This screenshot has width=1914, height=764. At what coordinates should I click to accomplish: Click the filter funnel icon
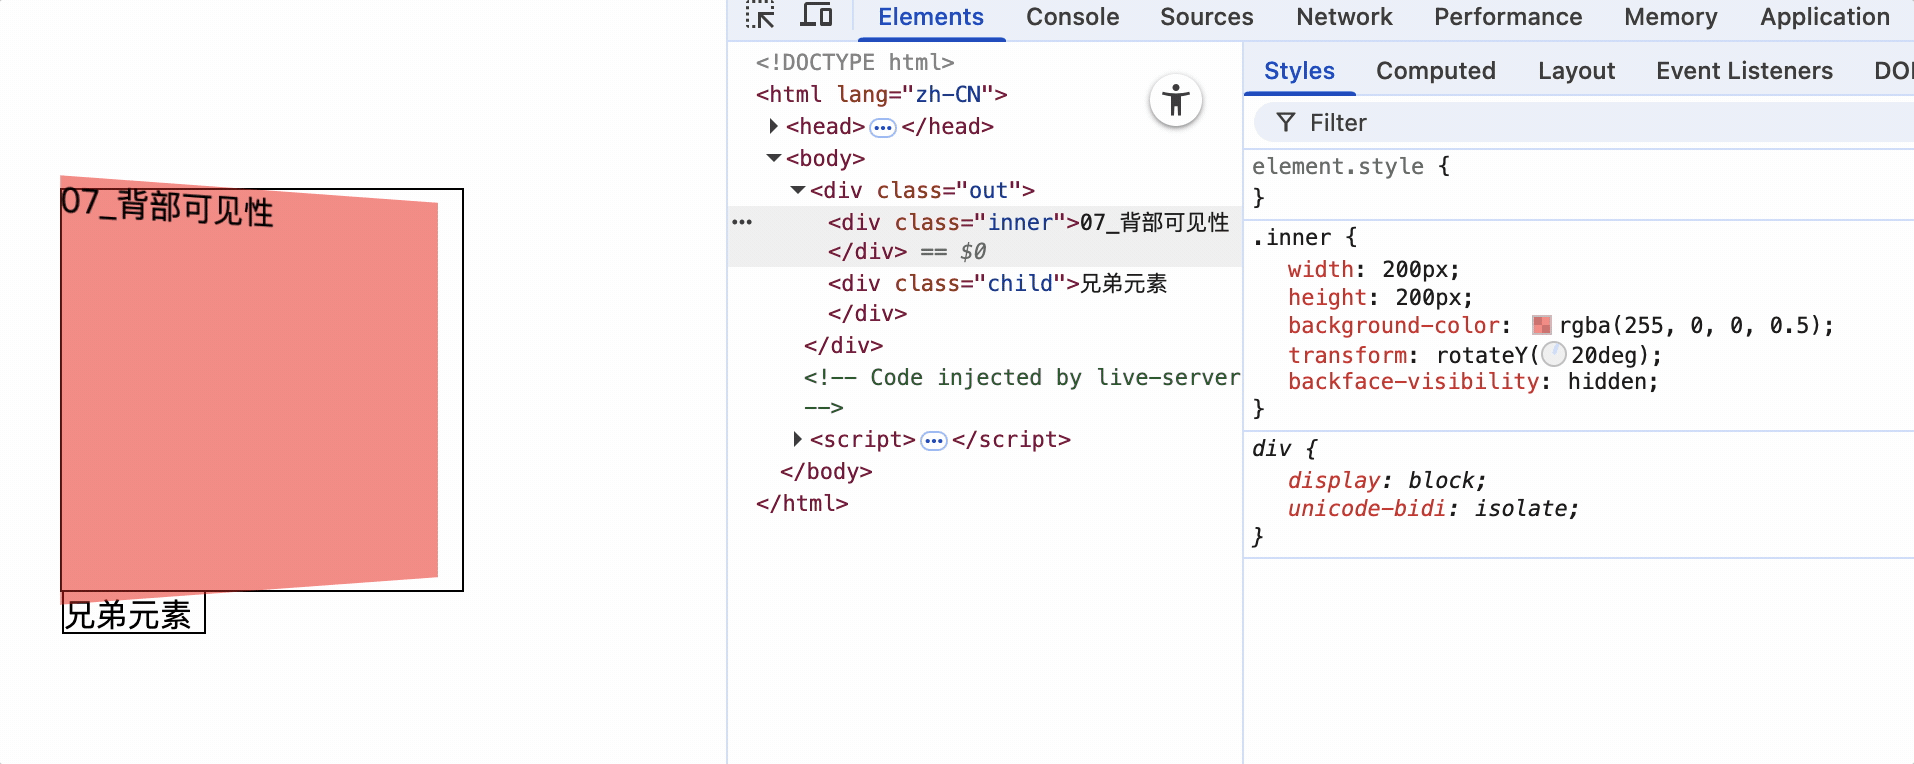(x=1286, y=123)
